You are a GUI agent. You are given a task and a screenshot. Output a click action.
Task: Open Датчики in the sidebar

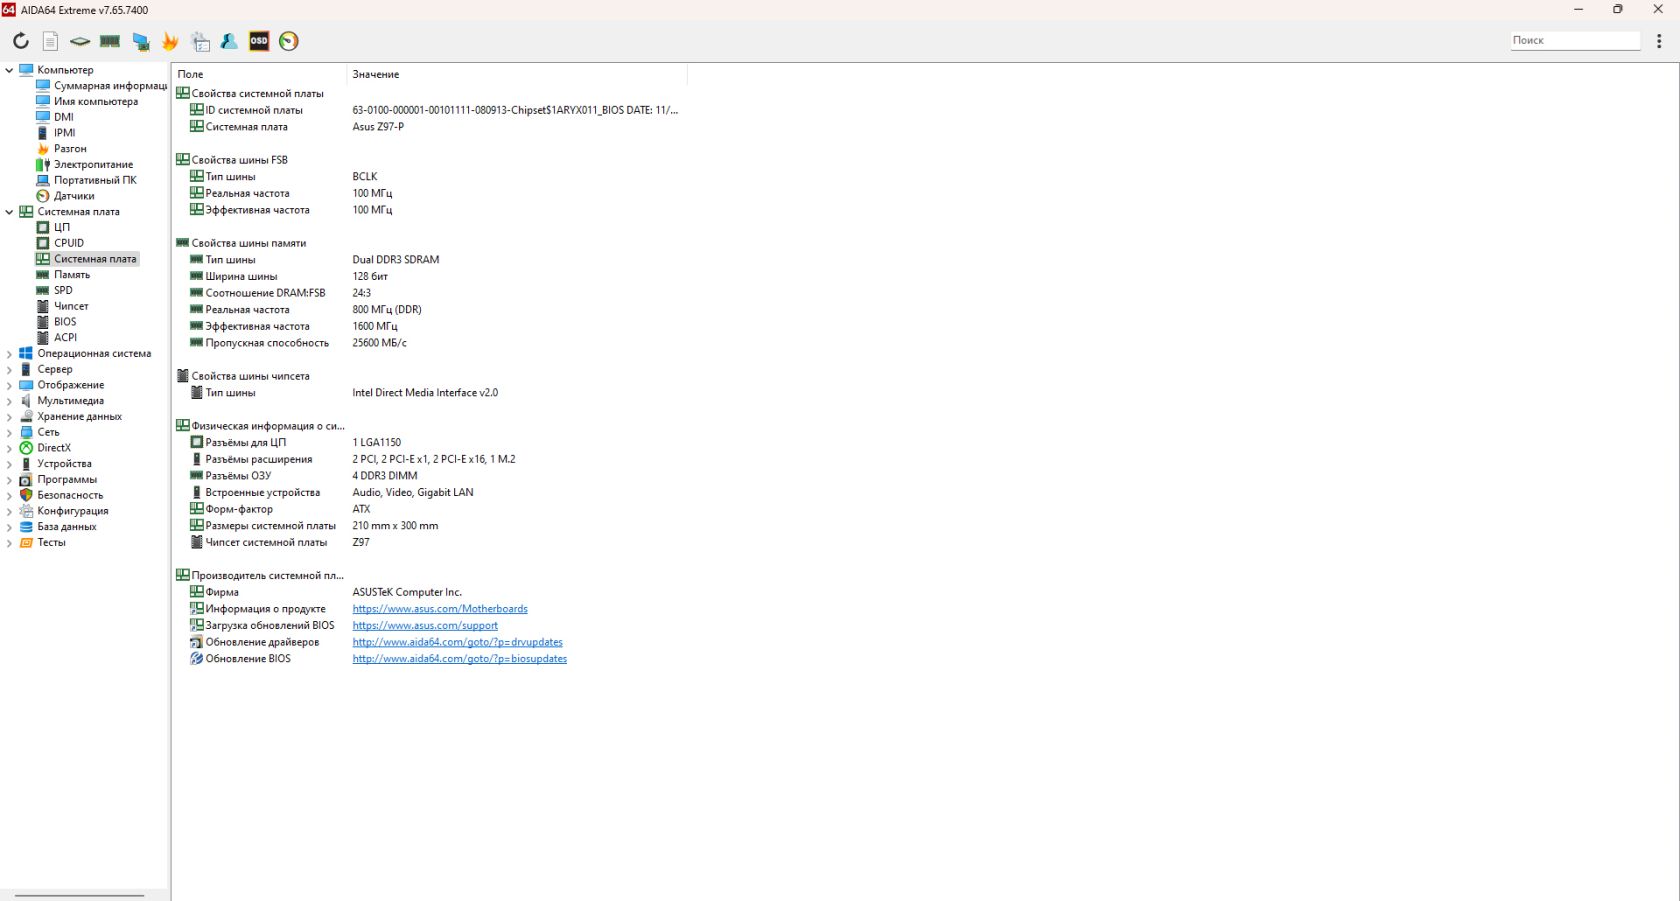(x=73, y=196)
